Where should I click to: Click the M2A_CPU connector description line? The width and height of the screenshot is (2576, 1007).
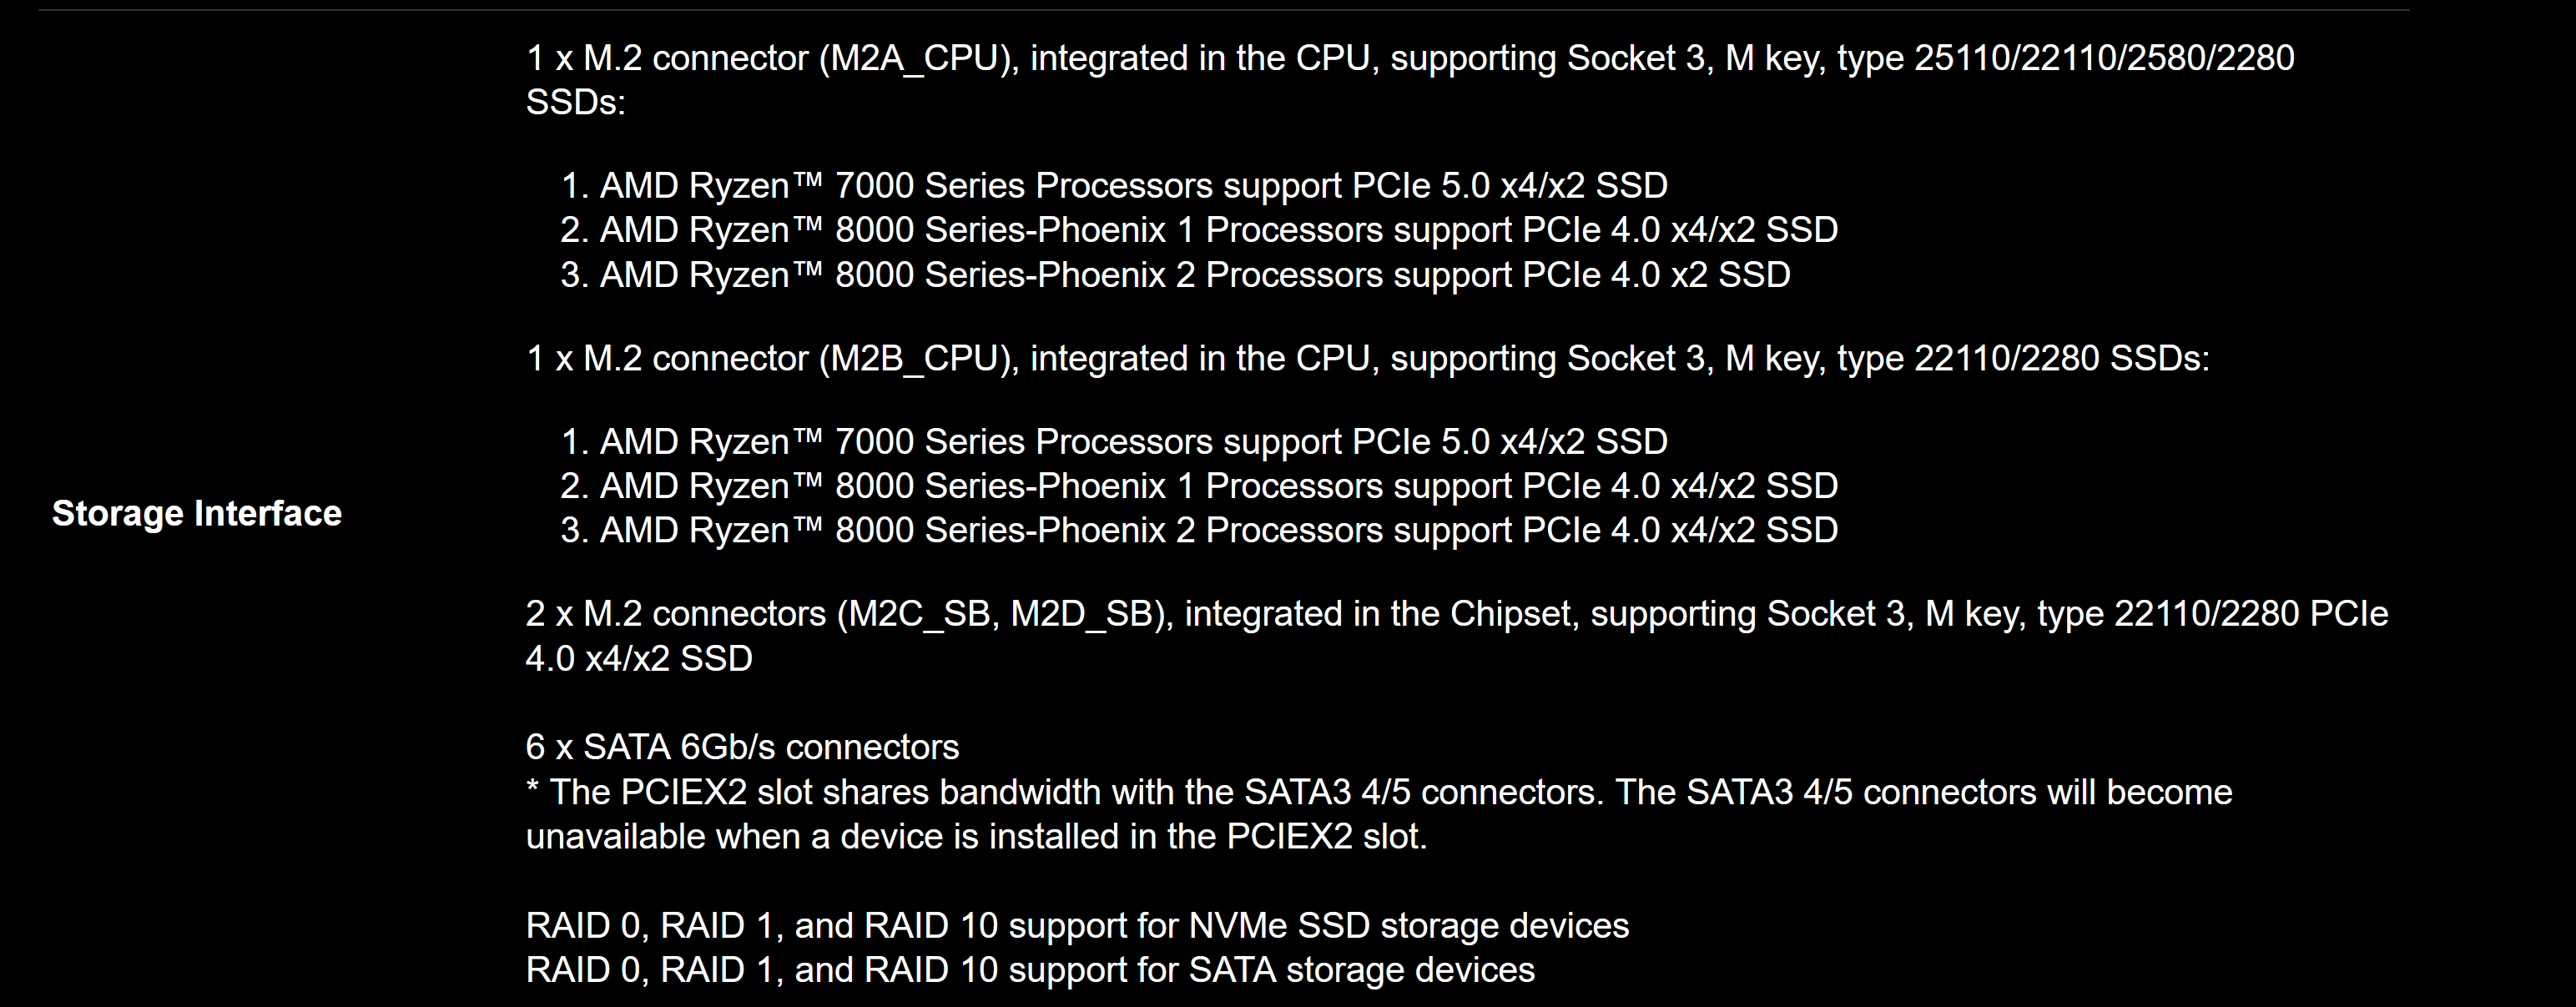[x=1410, y=58]
